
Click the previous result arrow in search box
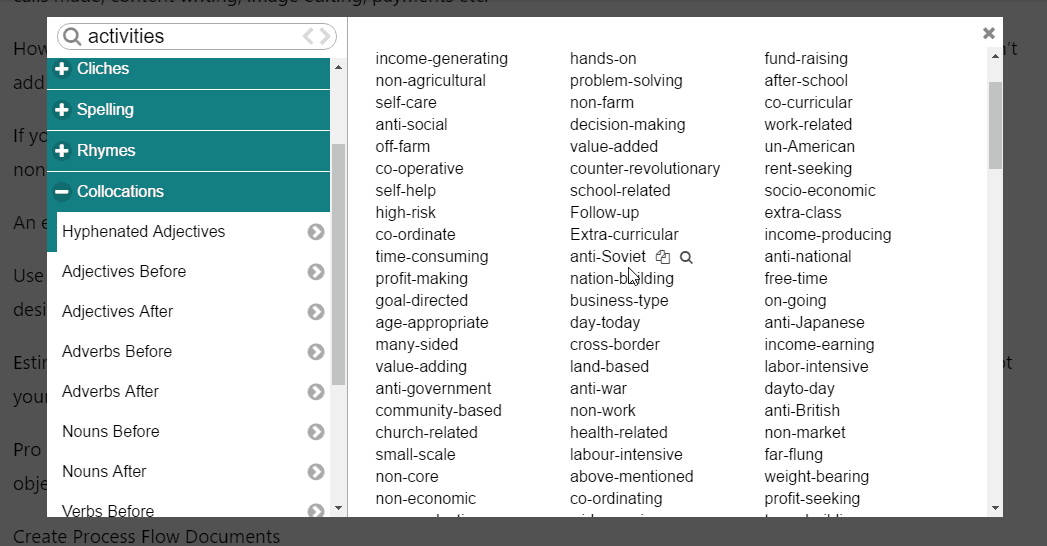308,36
